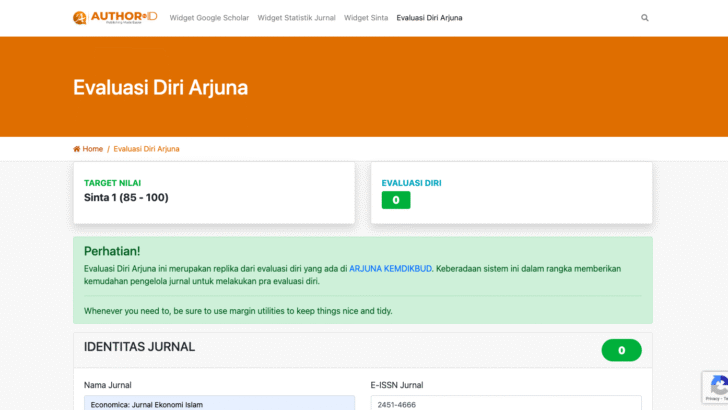Image resolution: width=728 pixels, height=410 pixels.
Task: Click the Evaluasi Diri green score badge
Action: tap(396, 200)
